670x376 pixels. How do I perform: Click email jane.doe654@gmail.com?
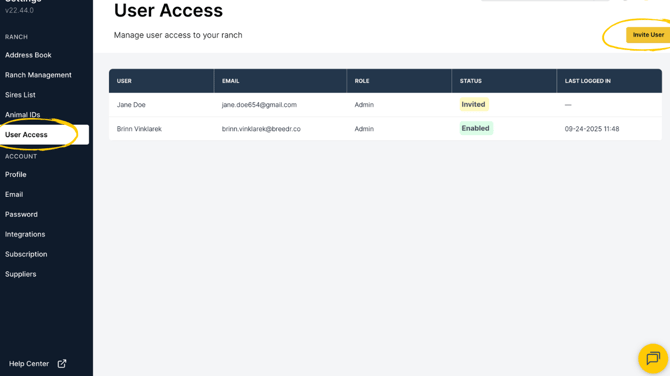[259, 105]
